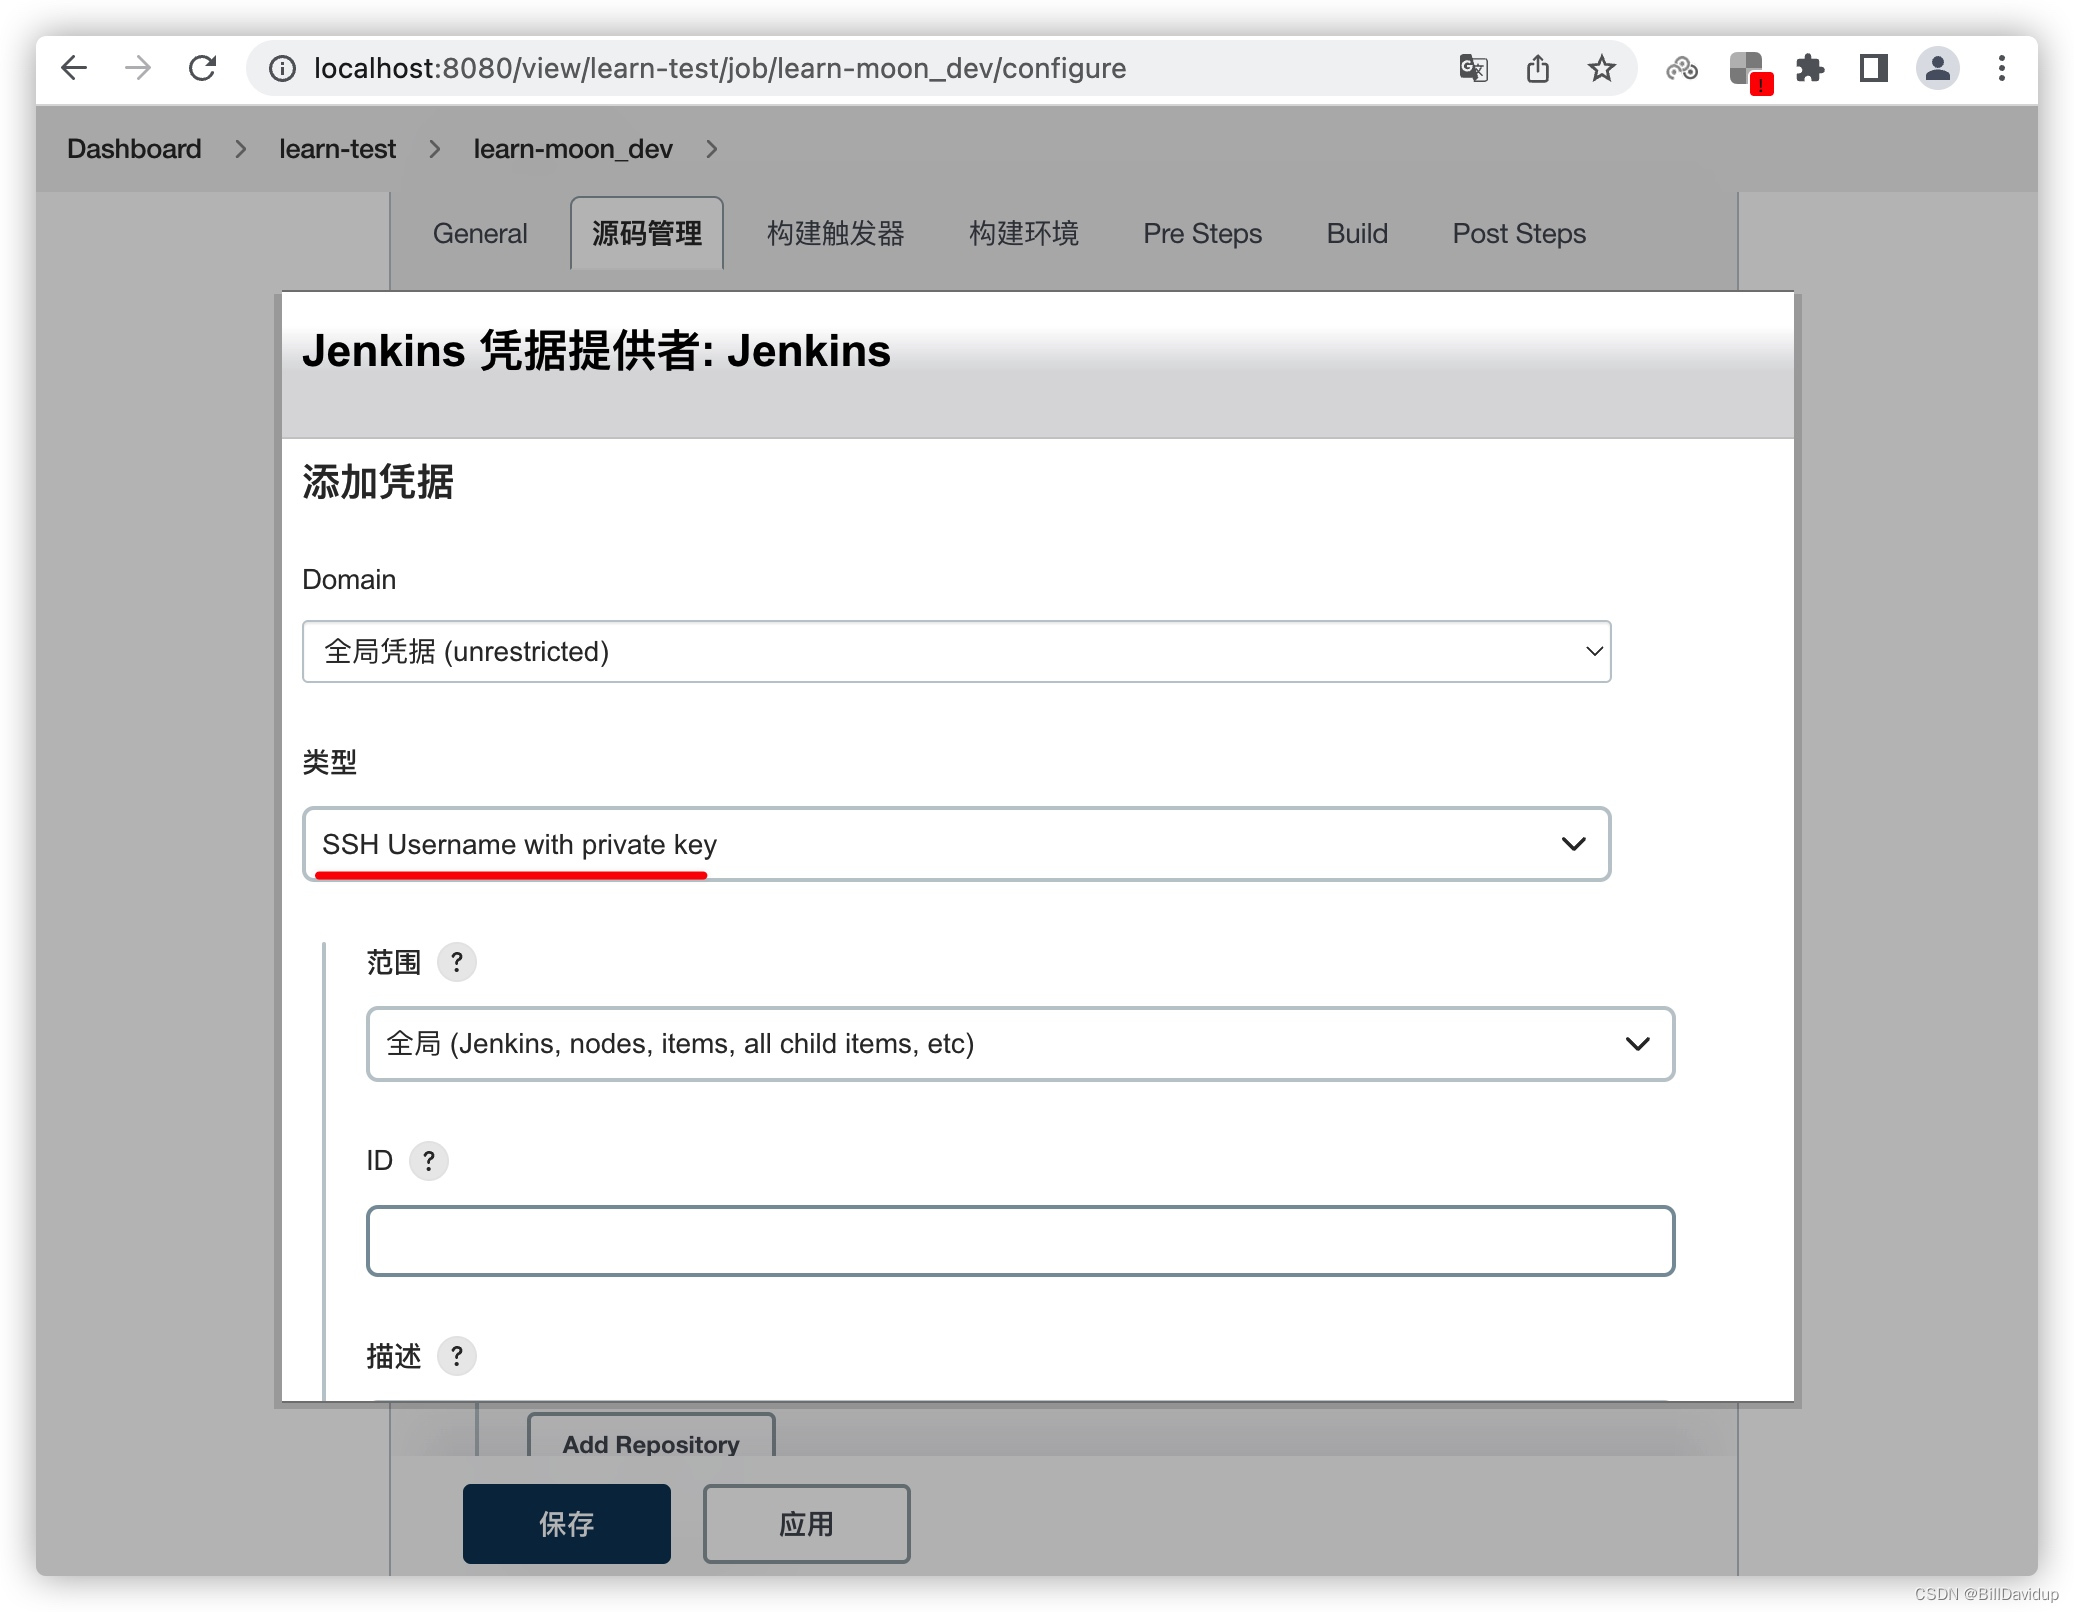Open the Dashboard breadcrumb link
The width and height of the screenshot is (2074, 1612).
134,149
